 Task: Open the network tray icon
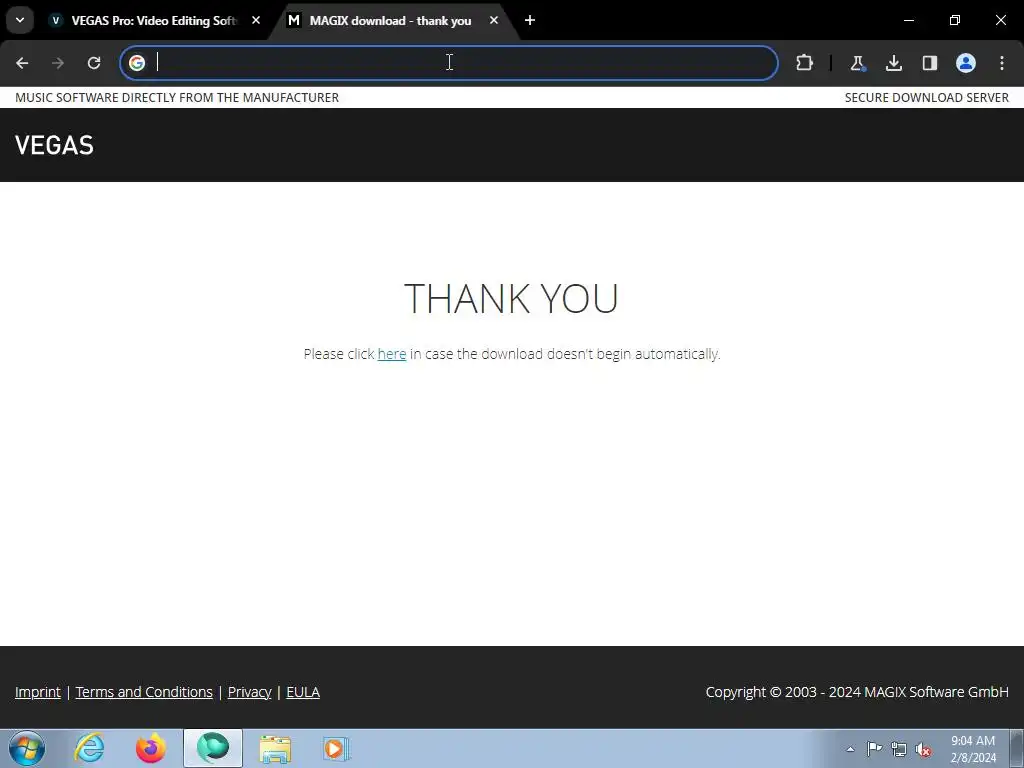[899, 749]
